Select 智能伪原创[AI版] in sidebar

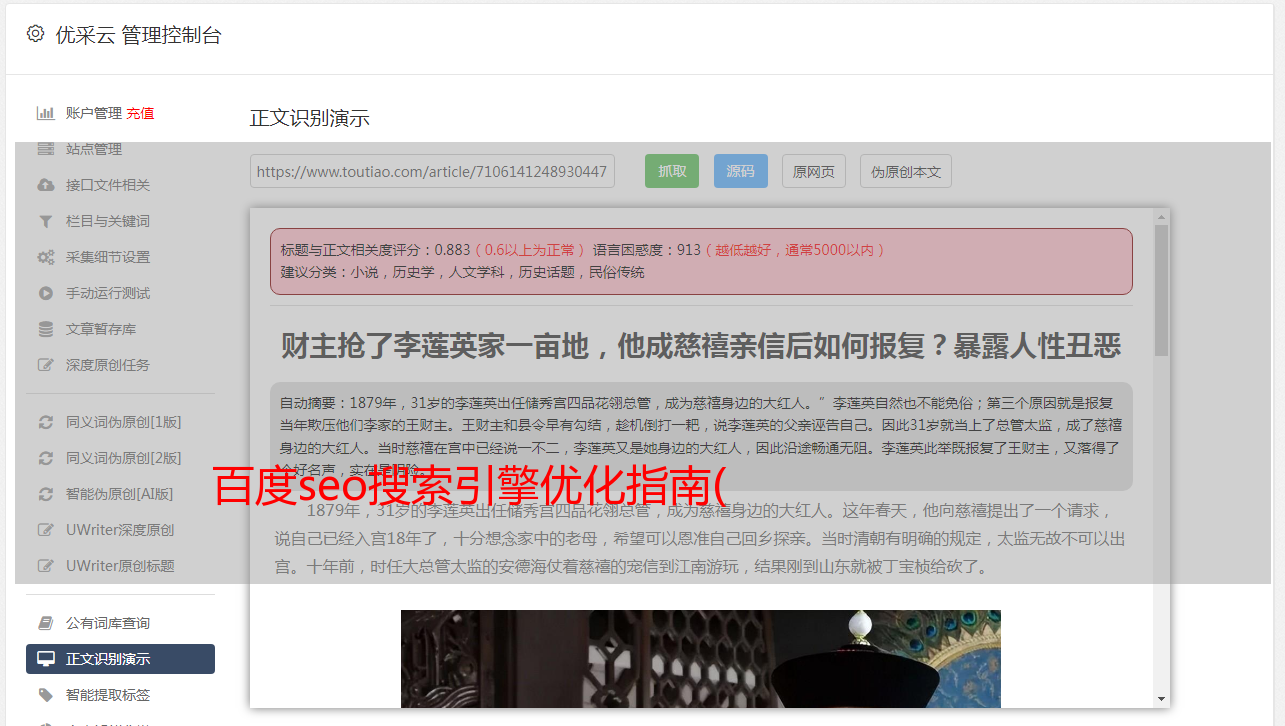coord(120,494)
